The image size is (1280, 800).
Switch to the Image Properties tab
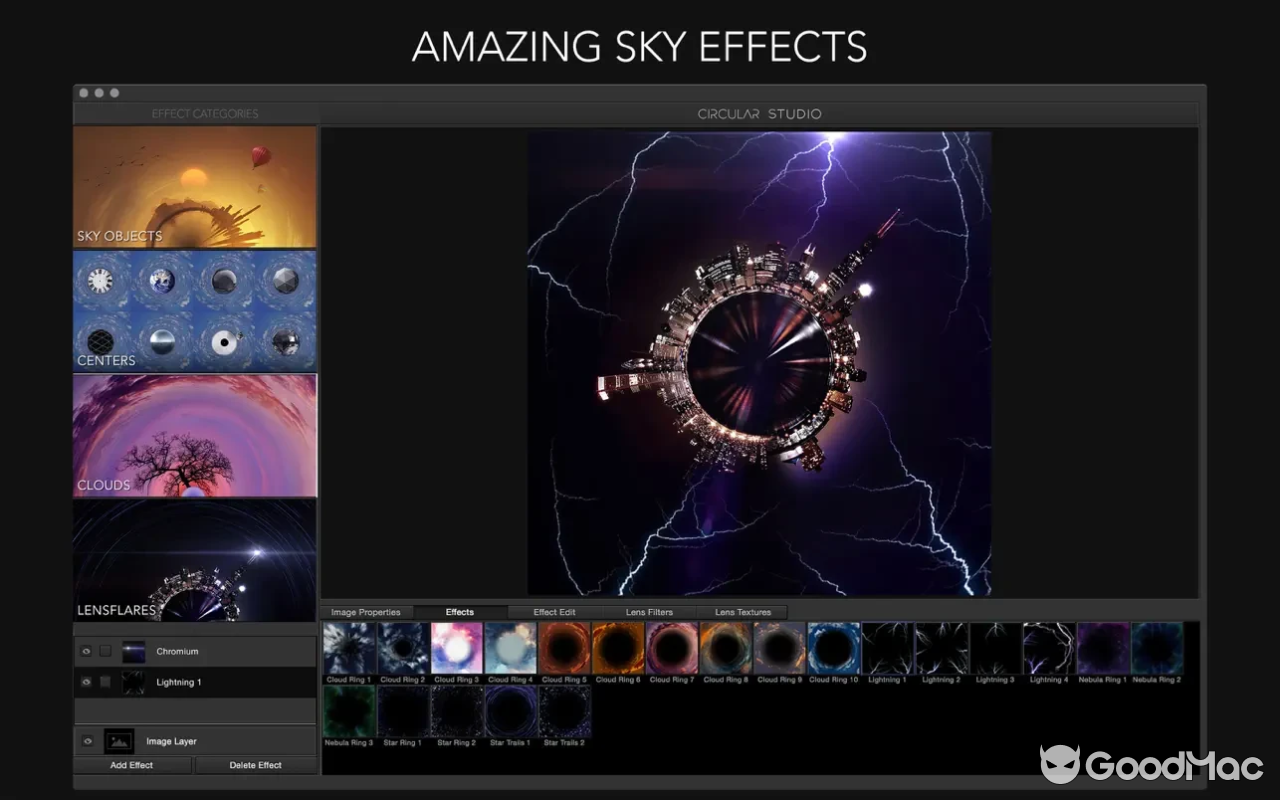tap(366, 612)
